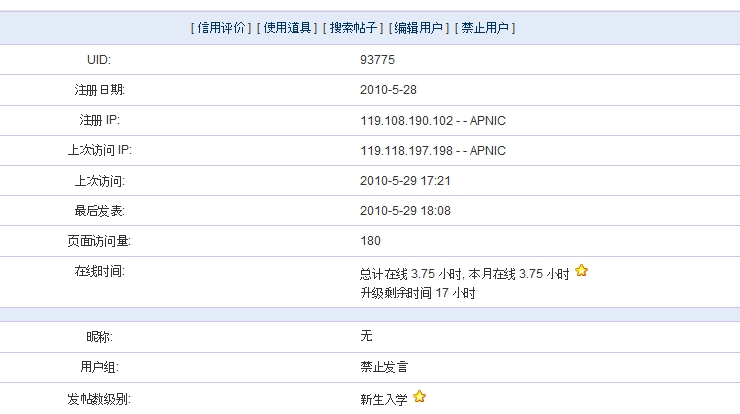This screenshot has width=740, height=414.
Task: Click the registration date 2010-5-28
Action: tap(388, 90)
